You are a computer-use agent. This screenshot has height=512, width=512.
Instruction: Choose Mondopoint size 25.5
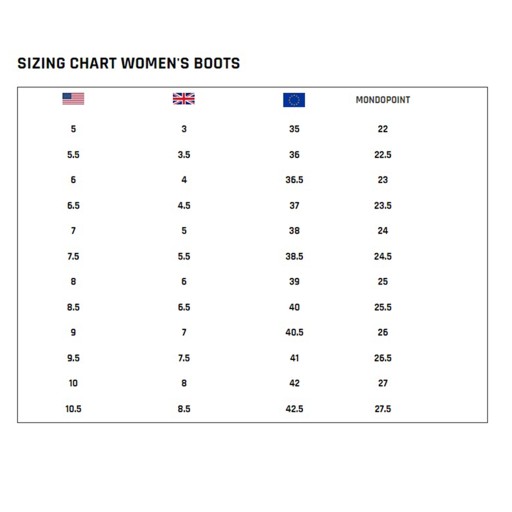[x=383, y=307]
